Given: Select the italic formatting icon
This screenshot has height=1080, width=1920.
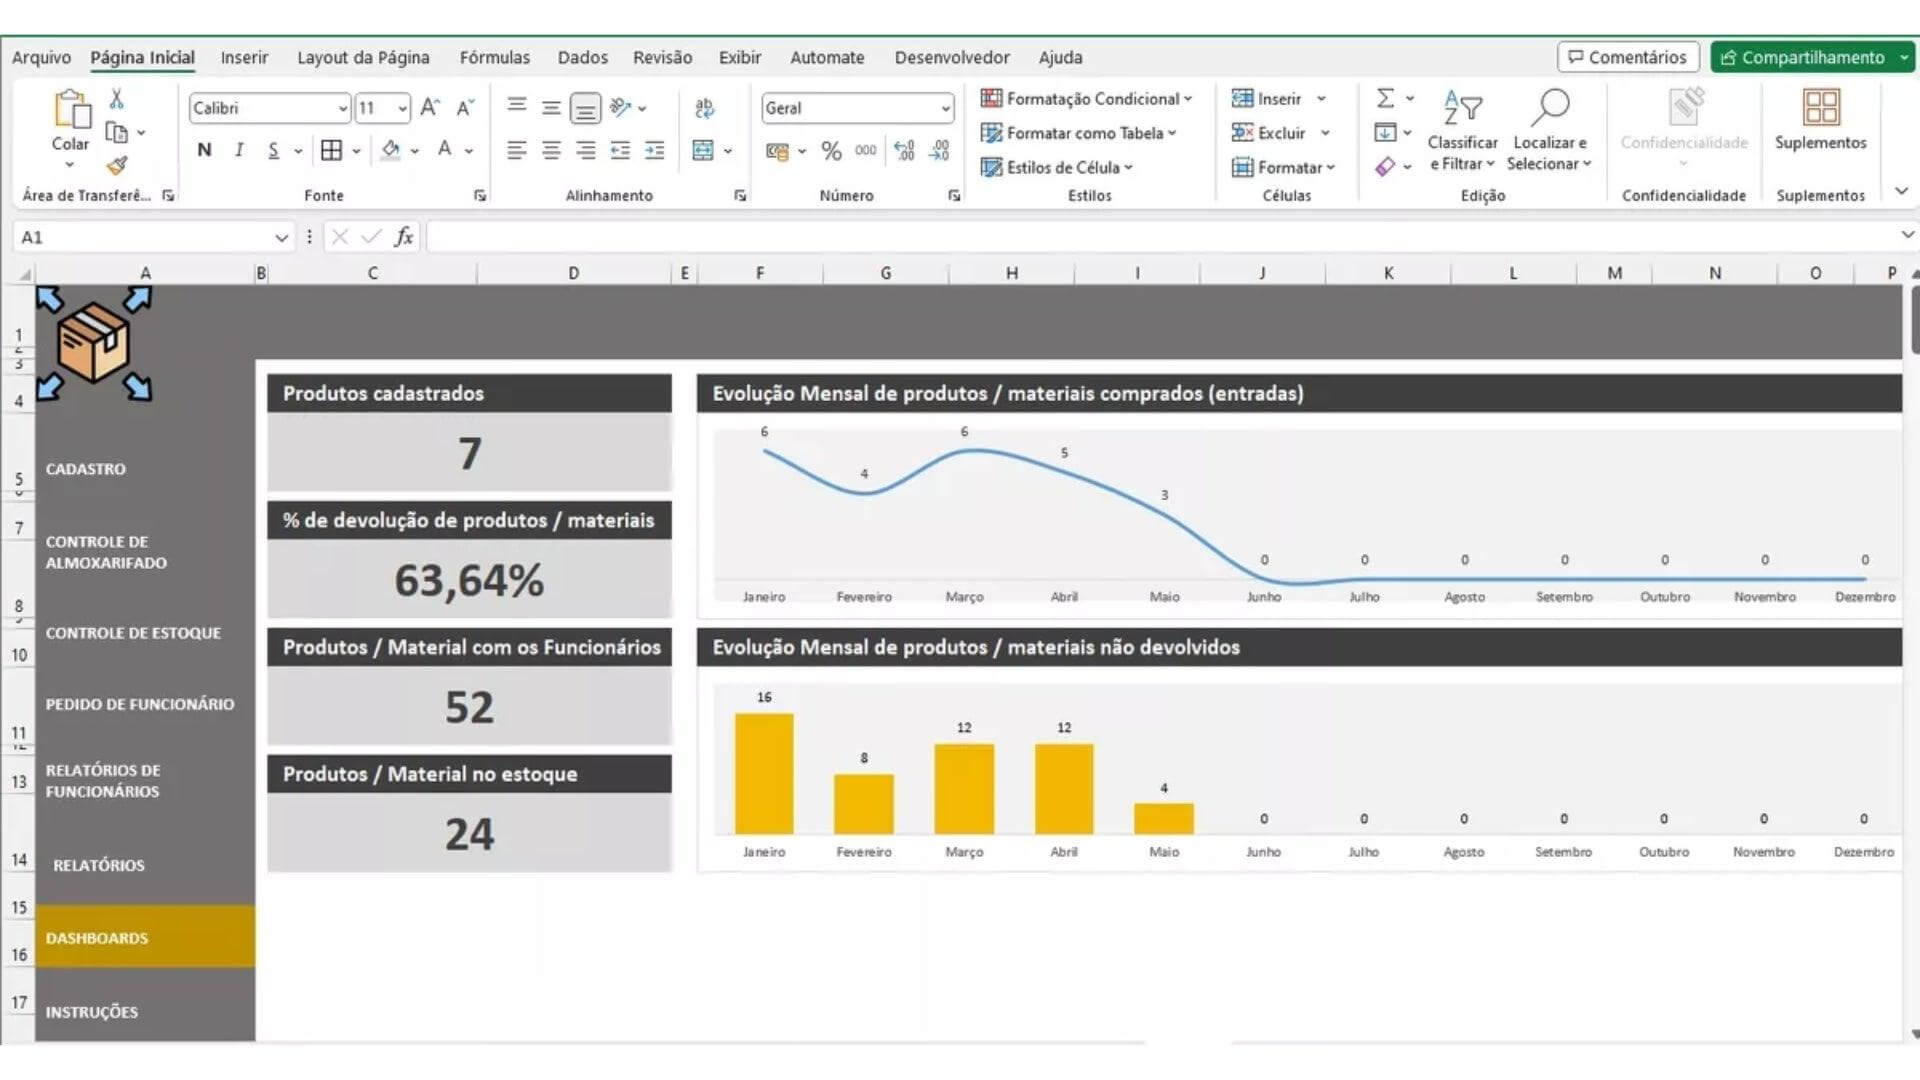Looking at the screenshot, I should pos(238,150).
